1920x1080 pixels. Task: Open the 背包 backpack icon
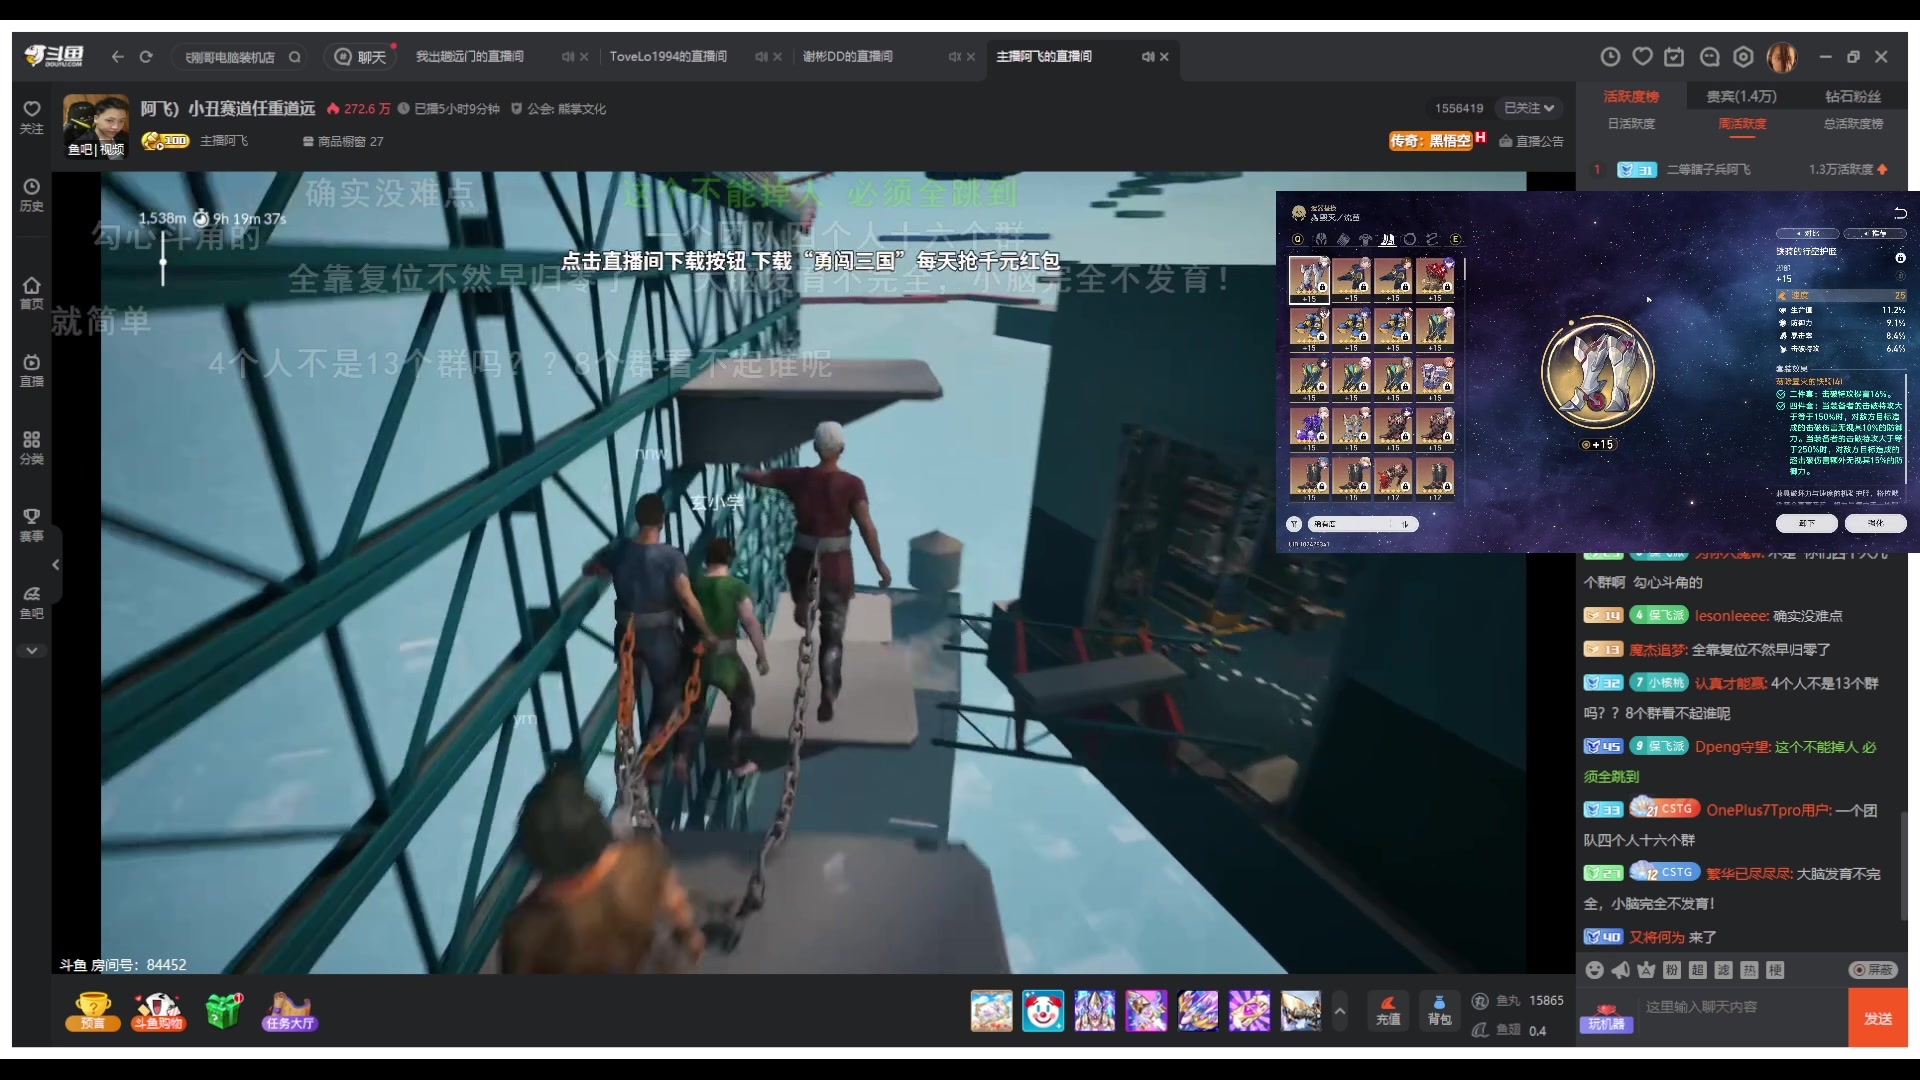(1439, 1011)
